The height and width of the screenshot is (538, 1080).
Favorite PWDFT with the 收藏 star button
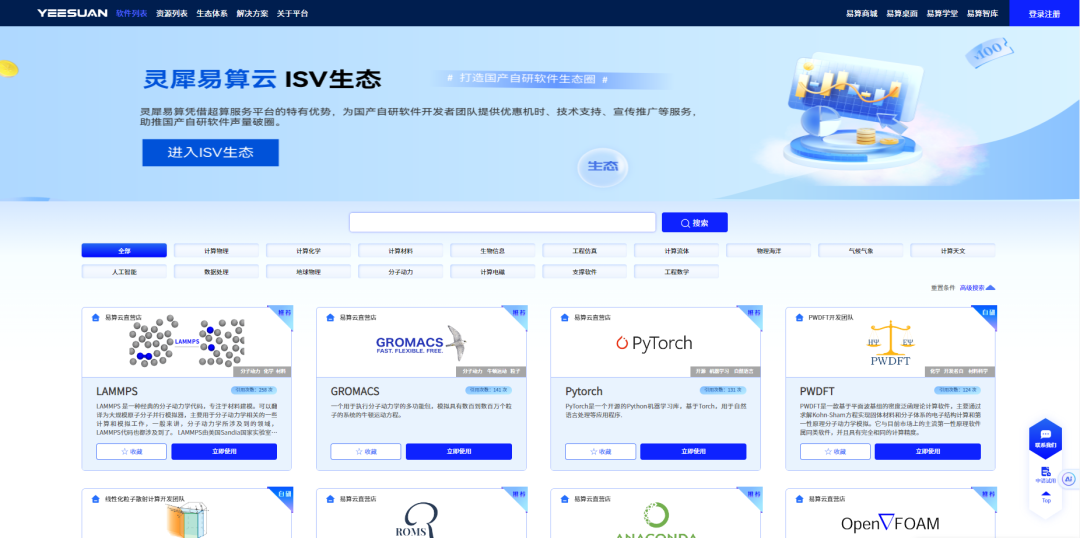(835, 451)
